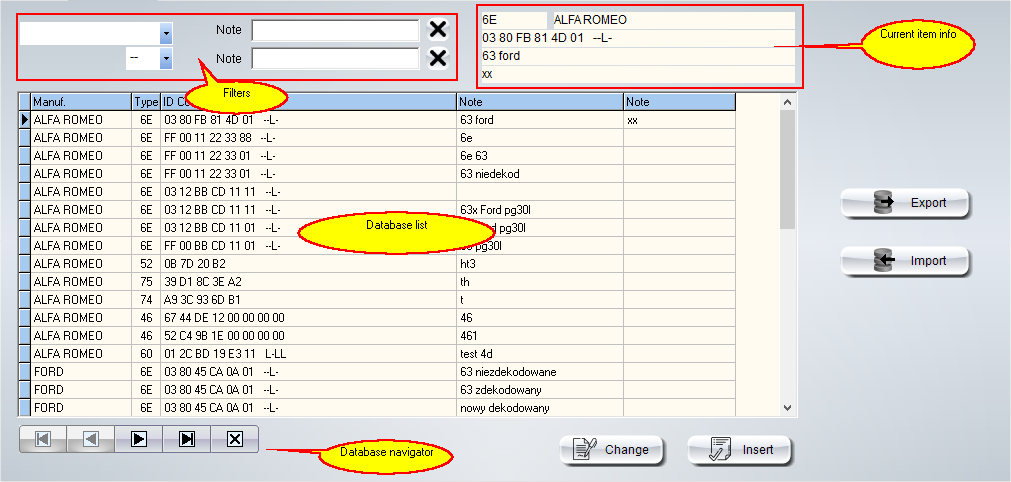Click the Import button
The width and height of the screenshot is (1011, 482).
(905, 261)
